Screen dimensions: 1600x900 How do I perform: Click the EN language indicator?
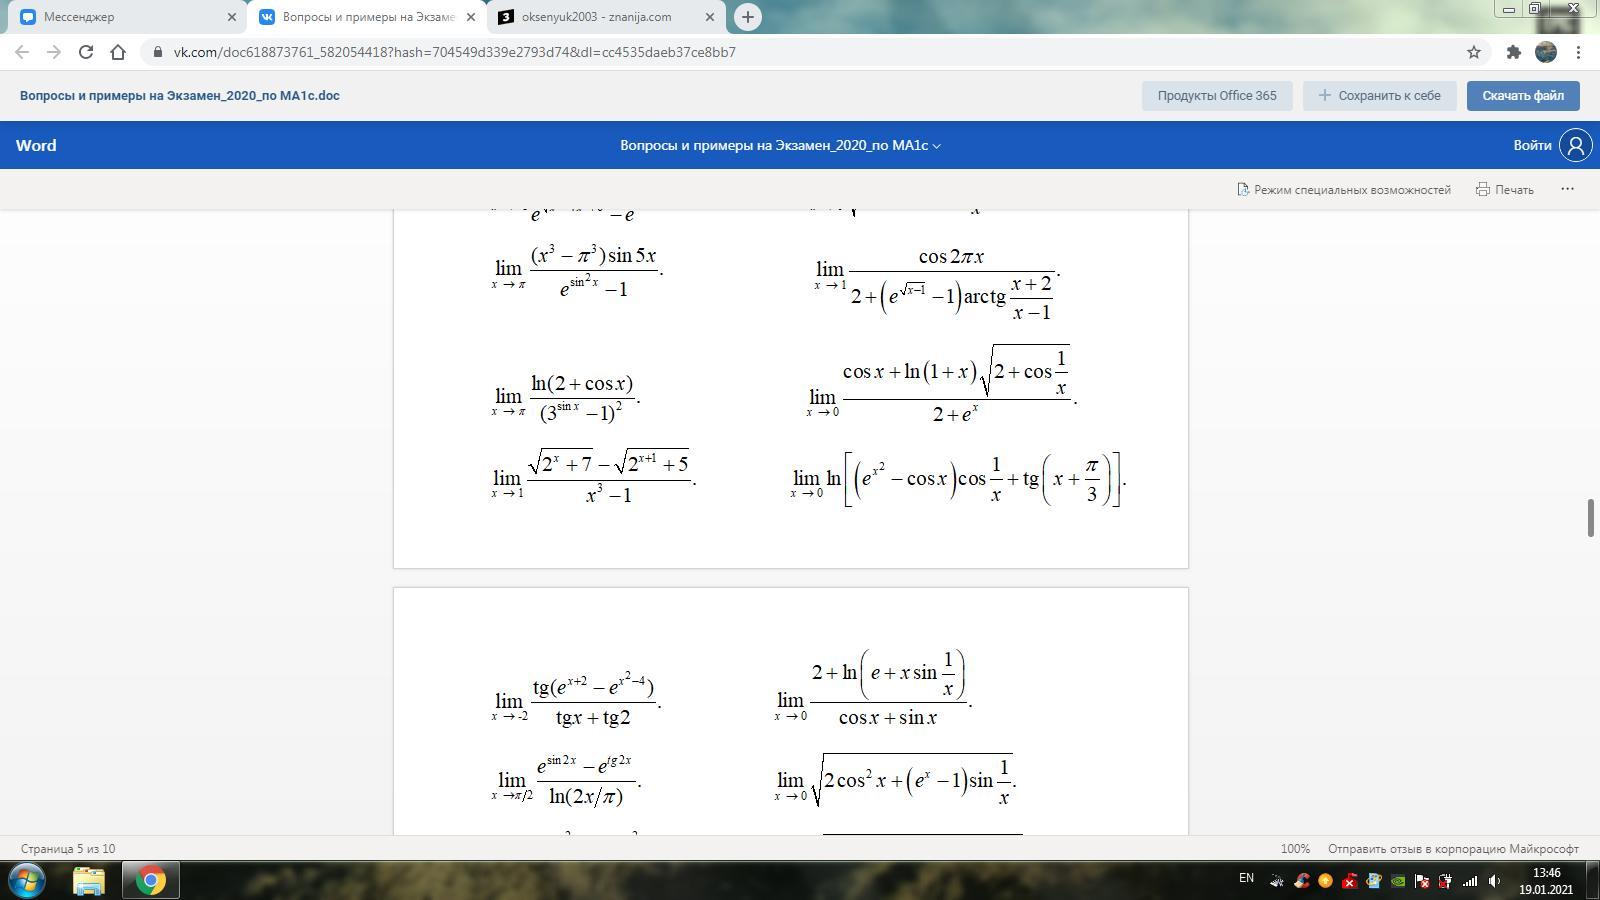[1246, 878]
